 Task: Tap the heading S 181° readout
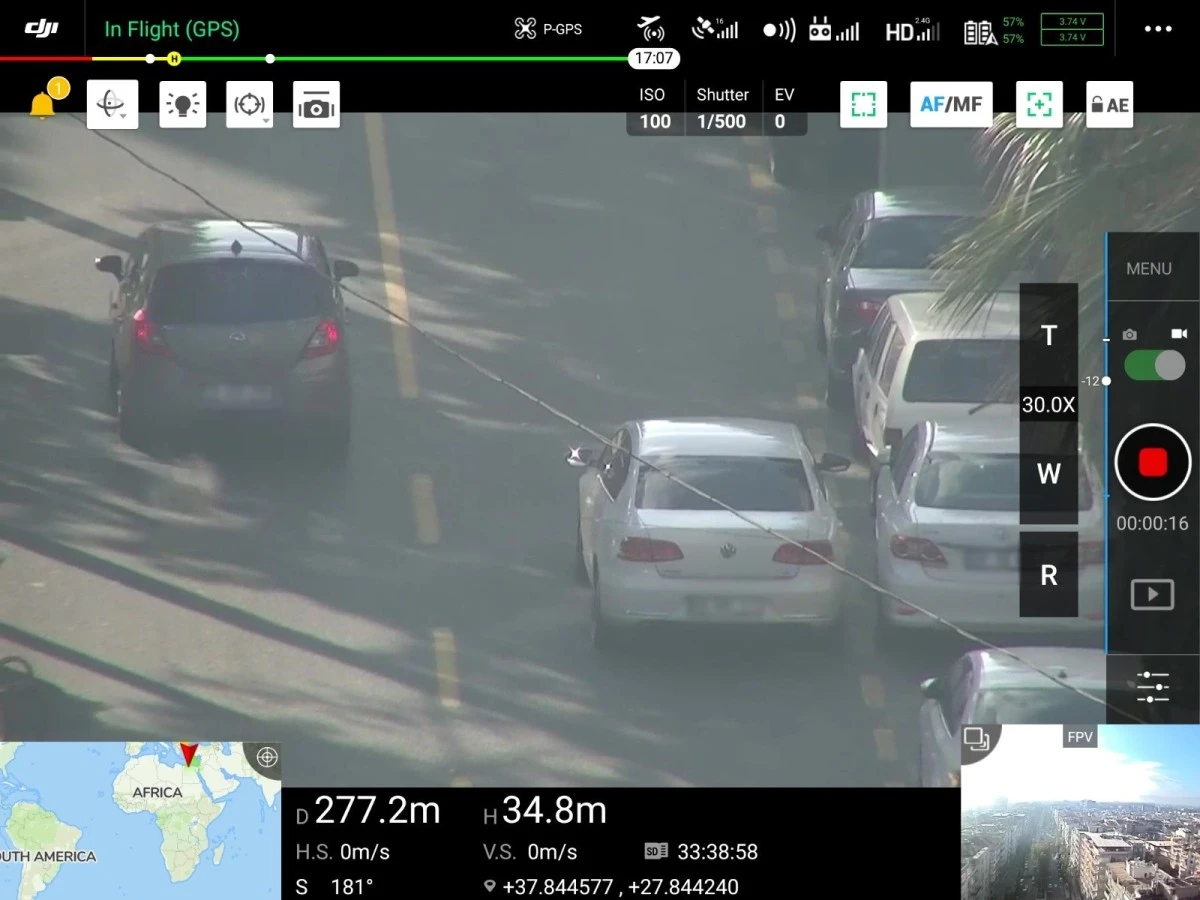pyautogui.click(x=335, y=887)
